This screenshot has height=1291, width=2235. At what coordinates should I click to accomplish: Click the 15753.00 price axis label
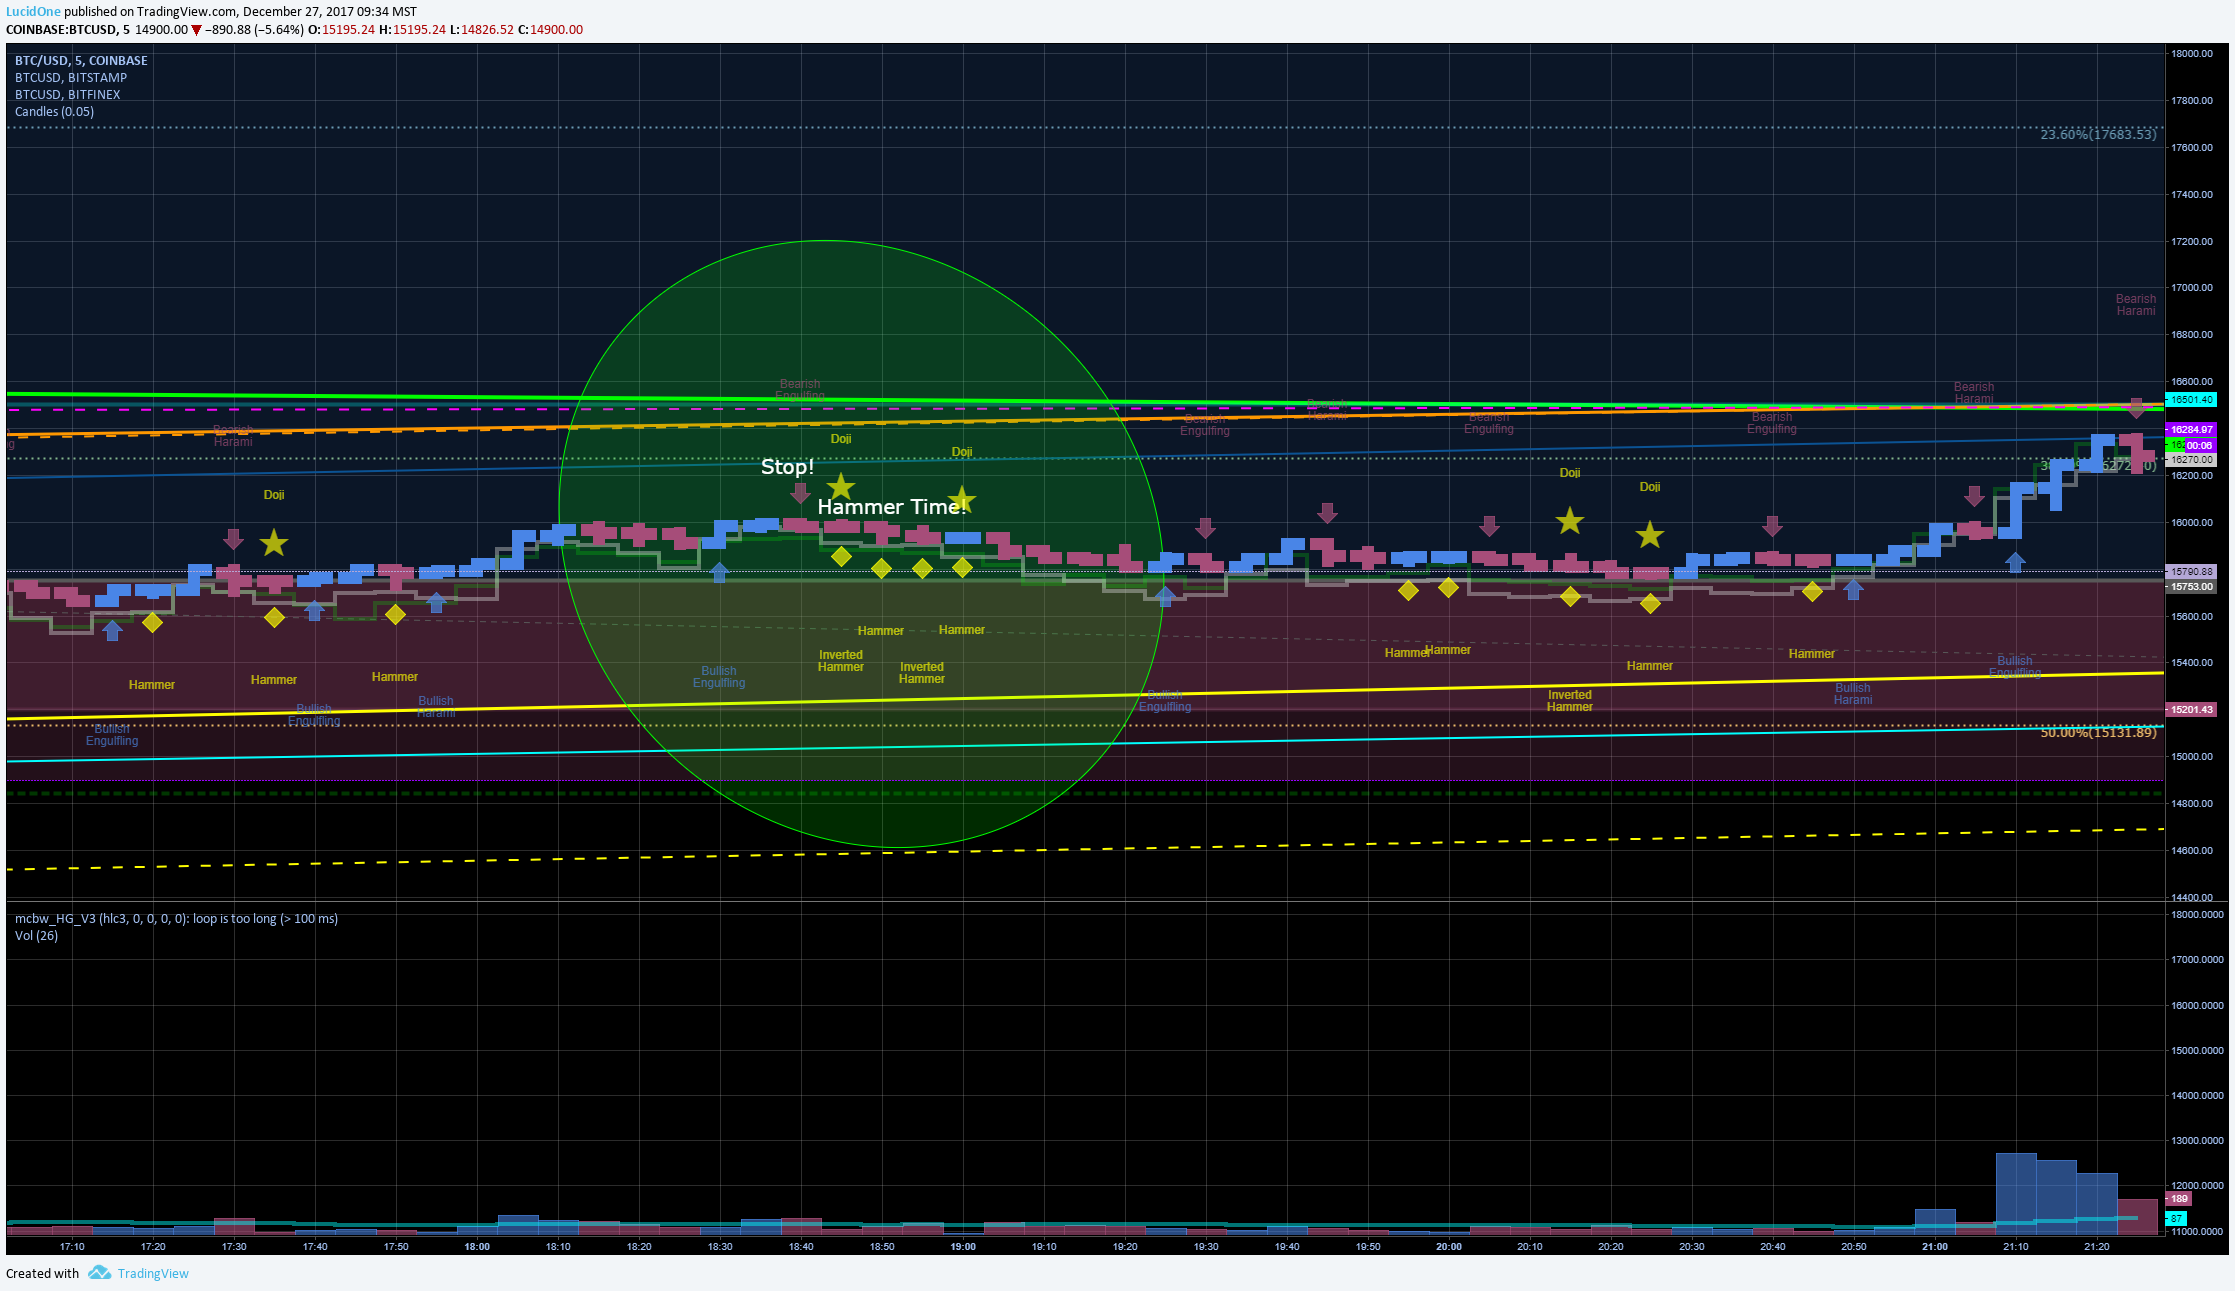coord(2190,587)
